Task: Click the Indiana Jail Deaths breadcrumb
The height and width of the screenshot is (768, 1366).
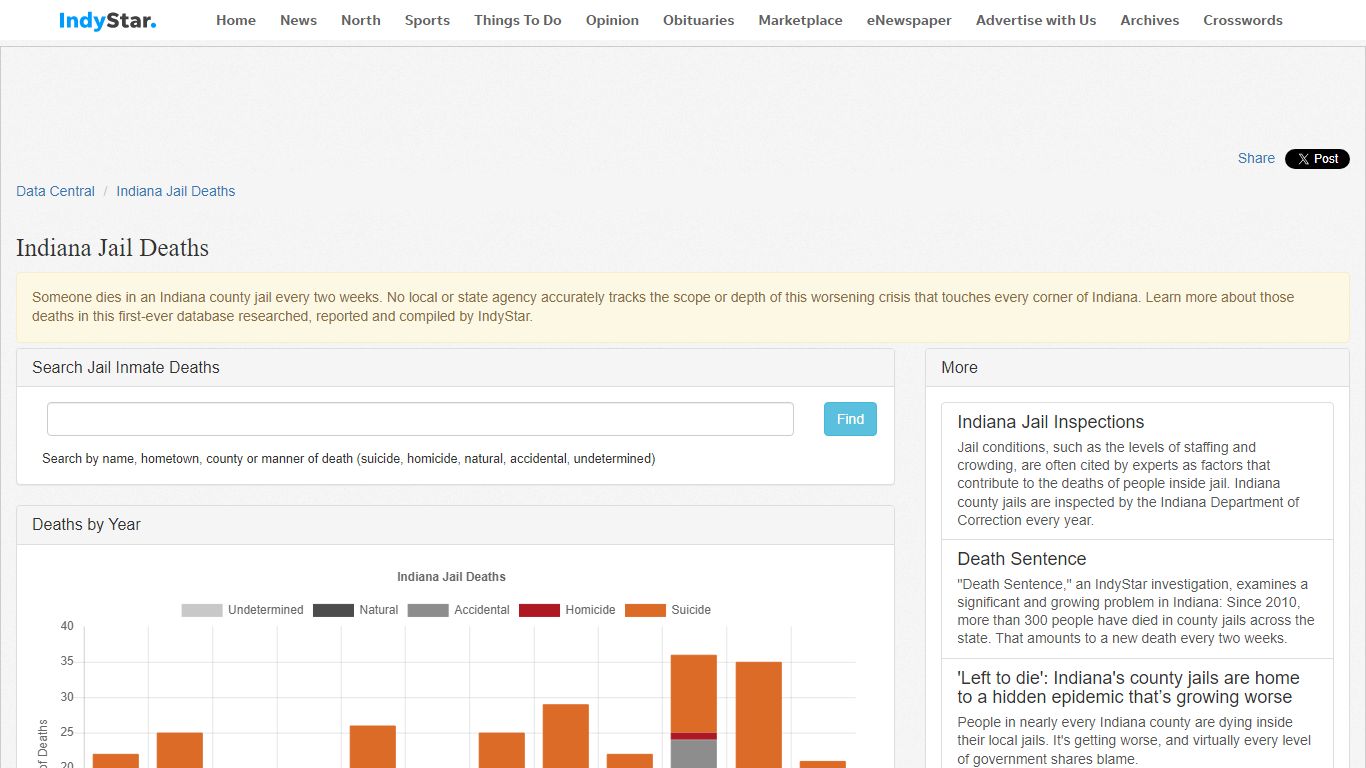Action: [x=176, y=191]
